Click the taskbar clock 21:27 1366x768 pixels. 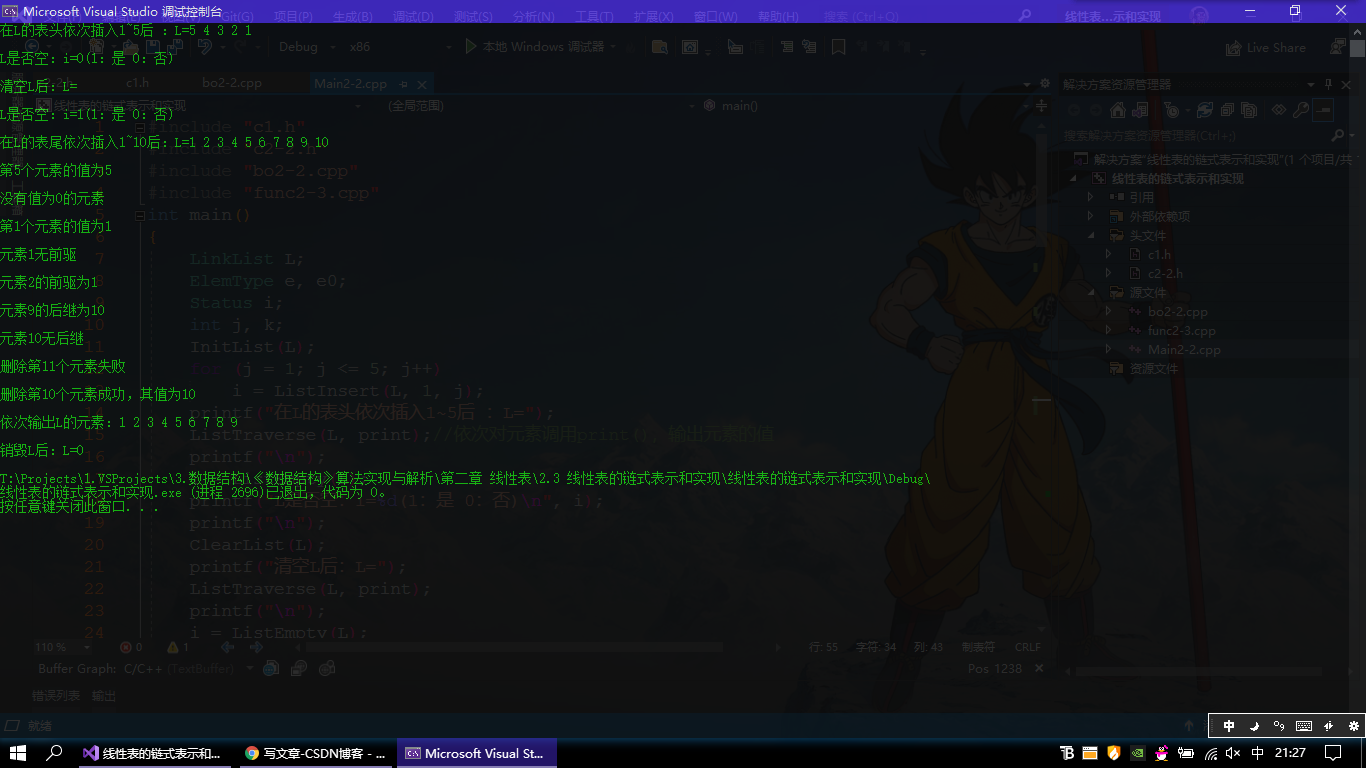tap(1291, 753)
